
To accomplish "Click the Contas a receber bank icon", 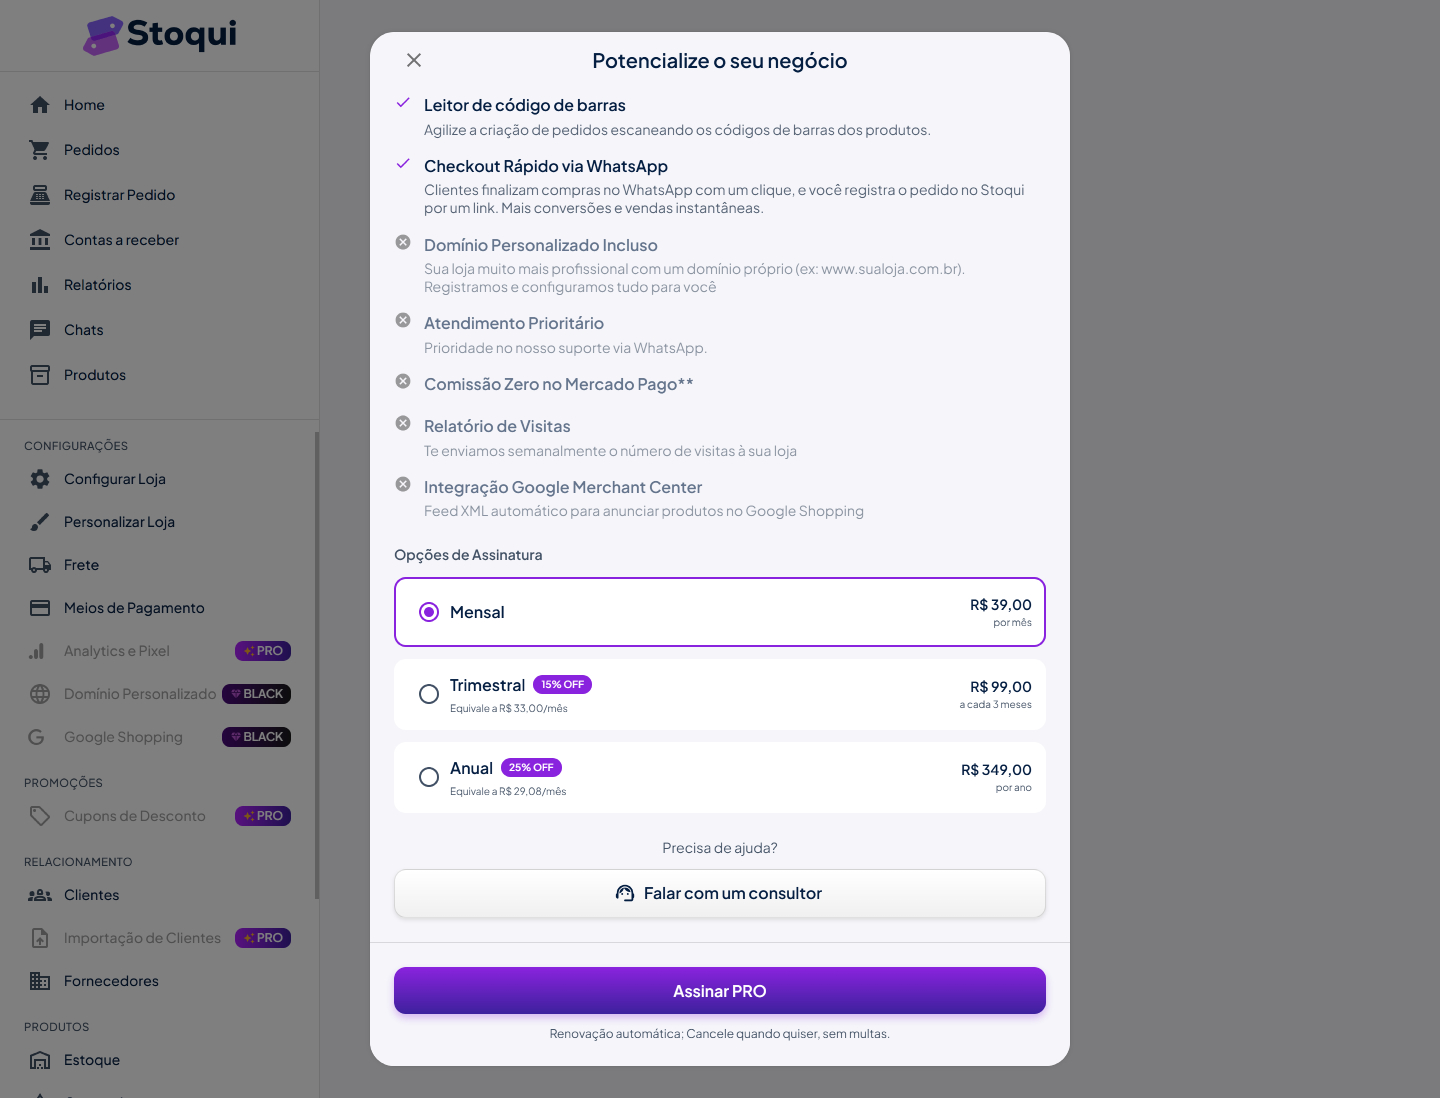I will [40, 240].
